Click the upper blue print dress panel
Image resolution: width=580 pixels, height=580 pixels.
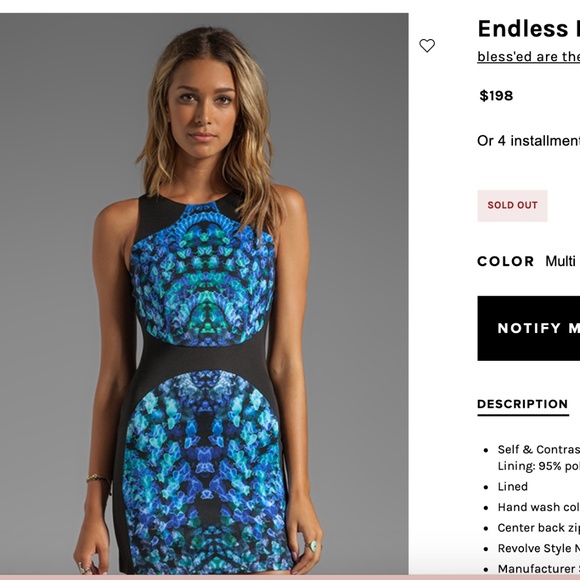tap(203, 276)
